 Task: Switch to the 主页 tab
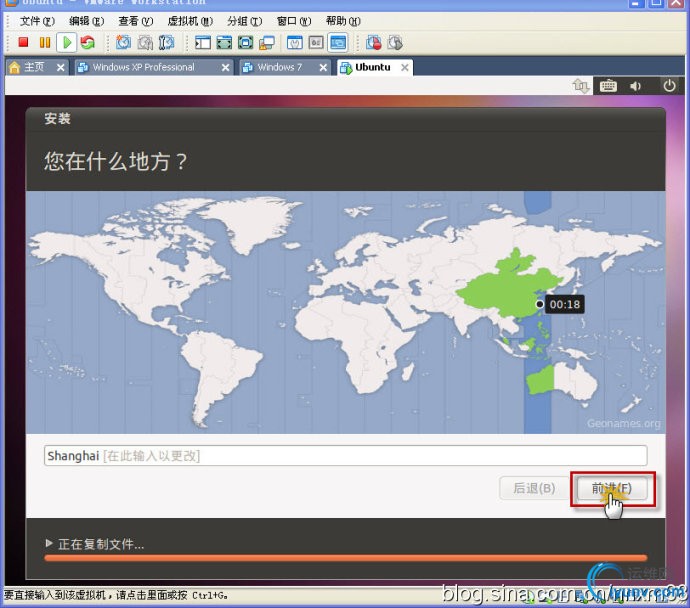[33, 67]
